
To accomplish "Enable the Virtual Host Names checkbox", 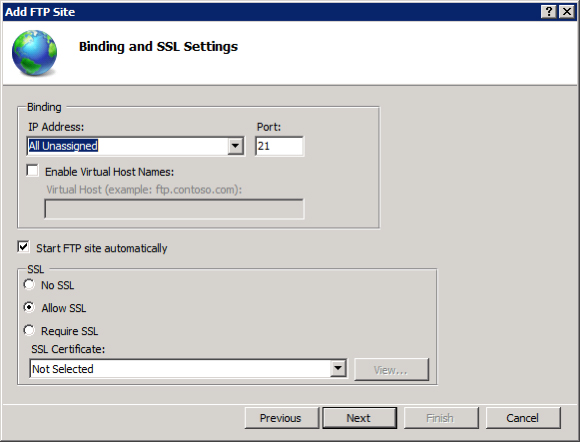I will (x=33, y=171).
